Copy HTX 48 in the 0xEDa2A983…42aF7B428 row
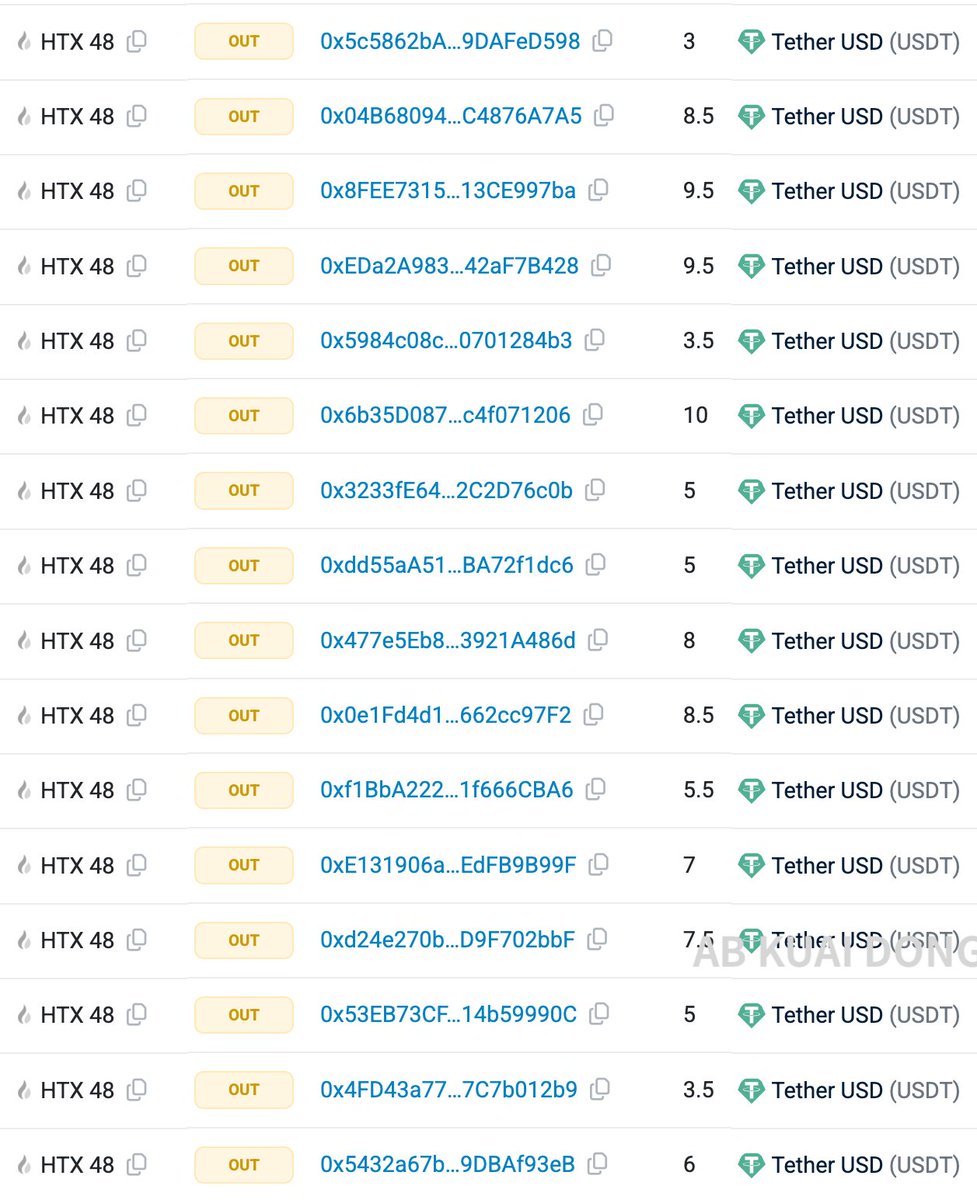The height and width of the screenshot is (1200, 977). pos(137,266)
